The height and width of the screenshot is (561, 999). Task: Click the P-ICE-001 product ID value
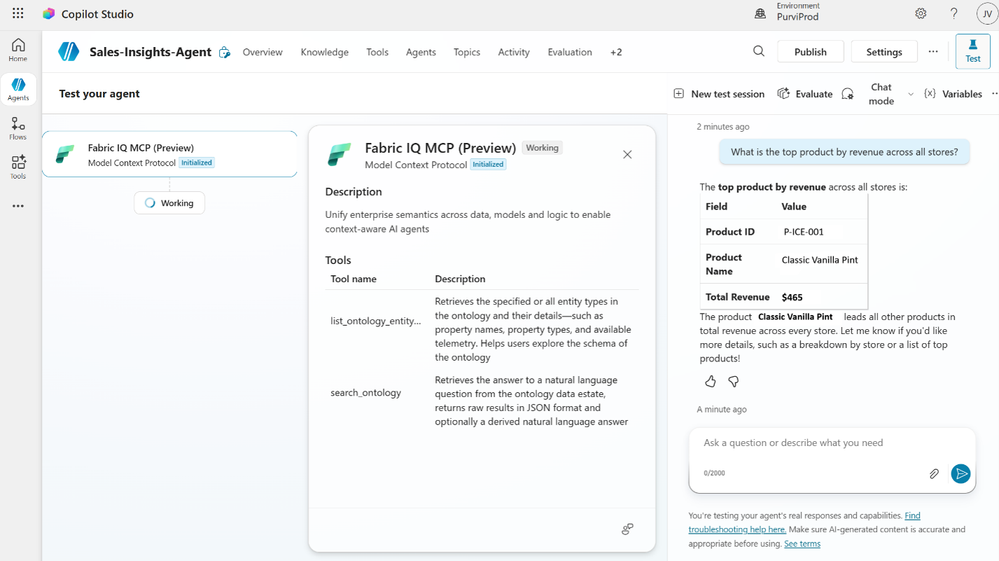pos(803,232)
